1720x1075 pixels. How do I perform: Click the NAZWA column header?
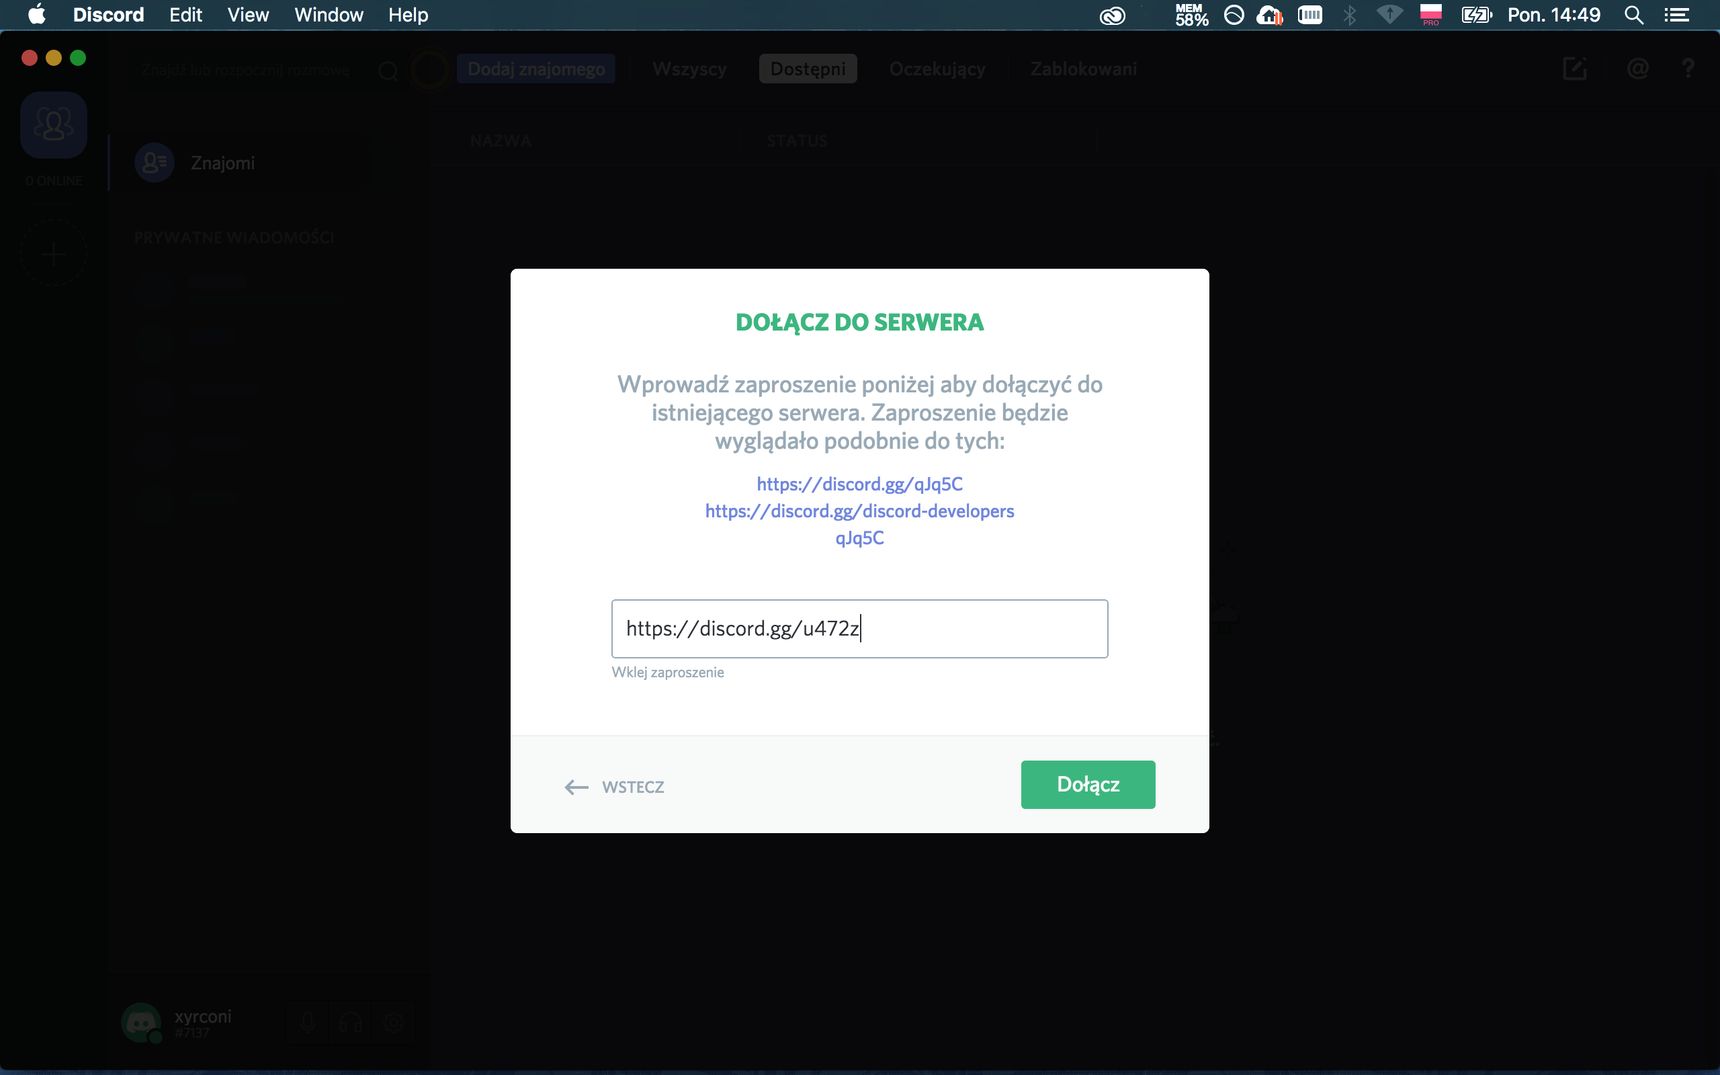[501, 141]
